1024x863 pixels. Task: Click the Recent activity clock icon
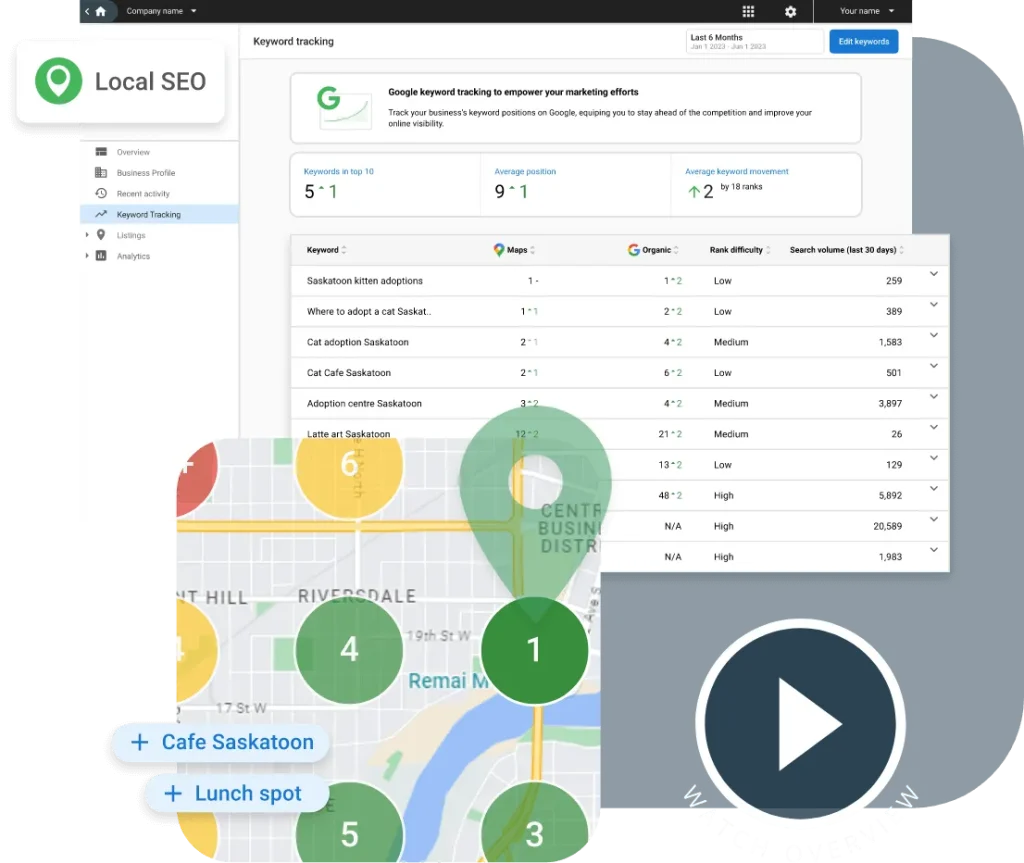click(x=101, y=194)
